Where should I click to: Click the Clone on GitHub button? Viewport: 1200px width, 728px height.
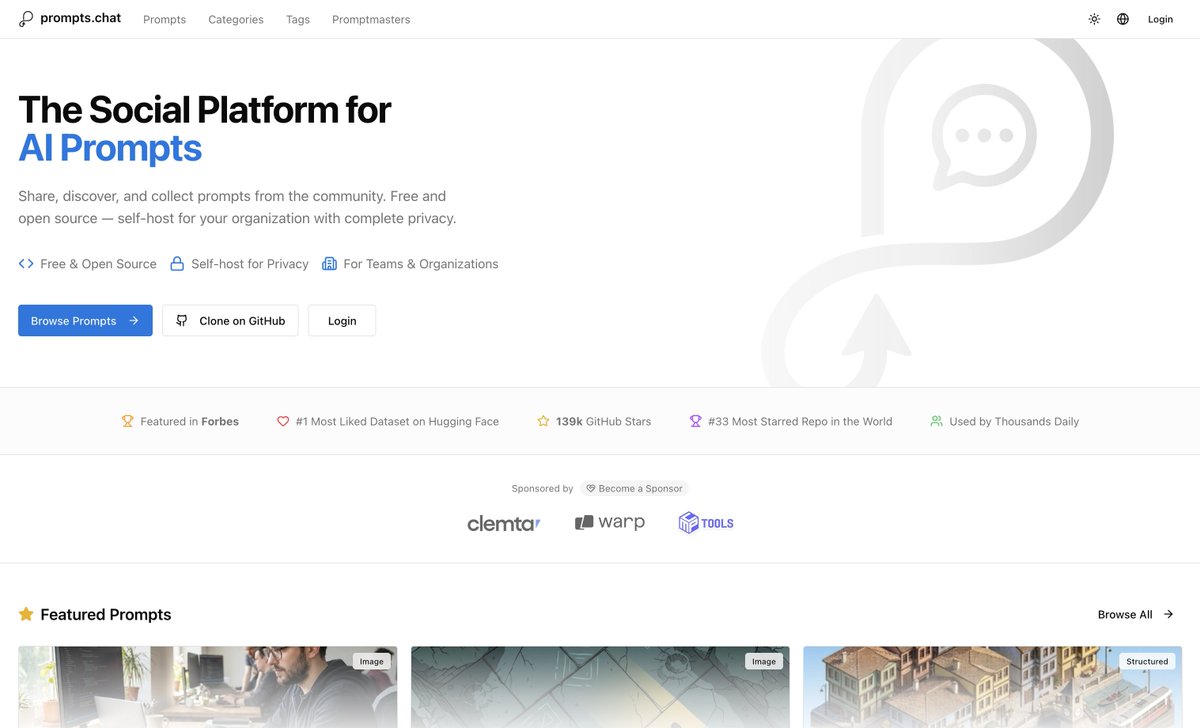click(230, 321)
